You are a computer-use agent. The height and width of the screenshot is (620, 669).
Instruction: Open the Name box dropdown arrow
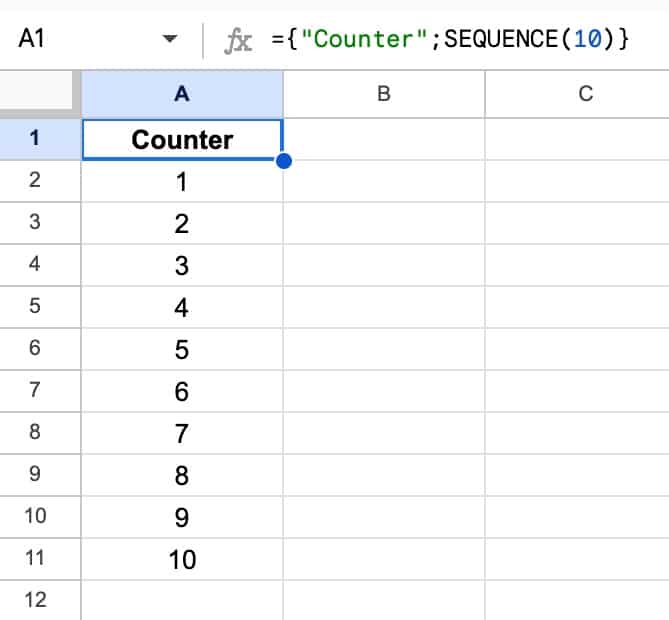pyautogui.click(x=169, y=40)
